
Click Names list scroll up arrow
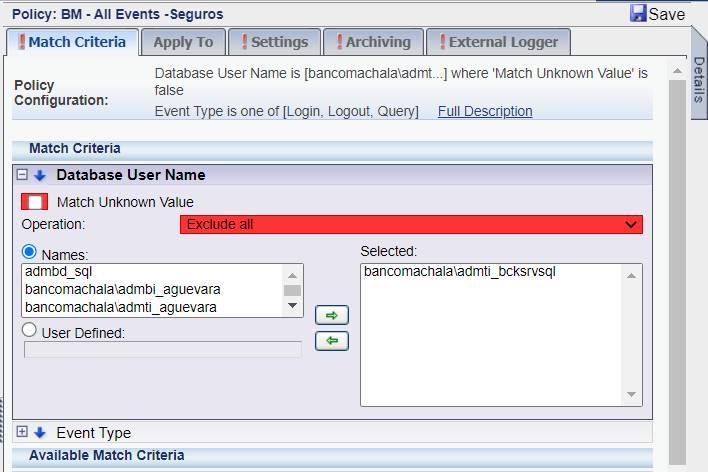pyautogui.click(x=293, y=276)
